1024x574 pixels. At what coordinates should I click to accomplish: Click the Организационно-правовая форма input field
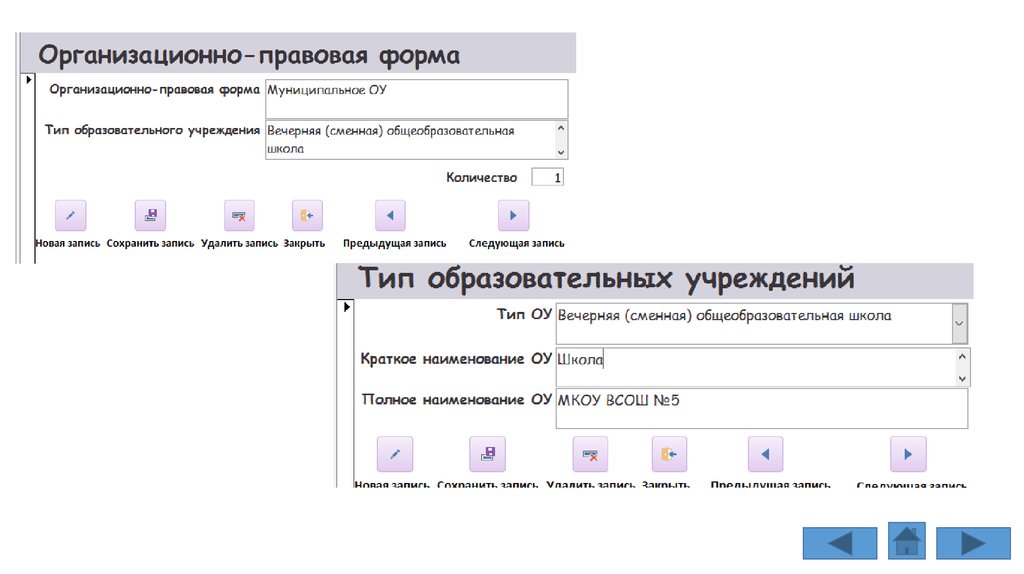point(417,99)
